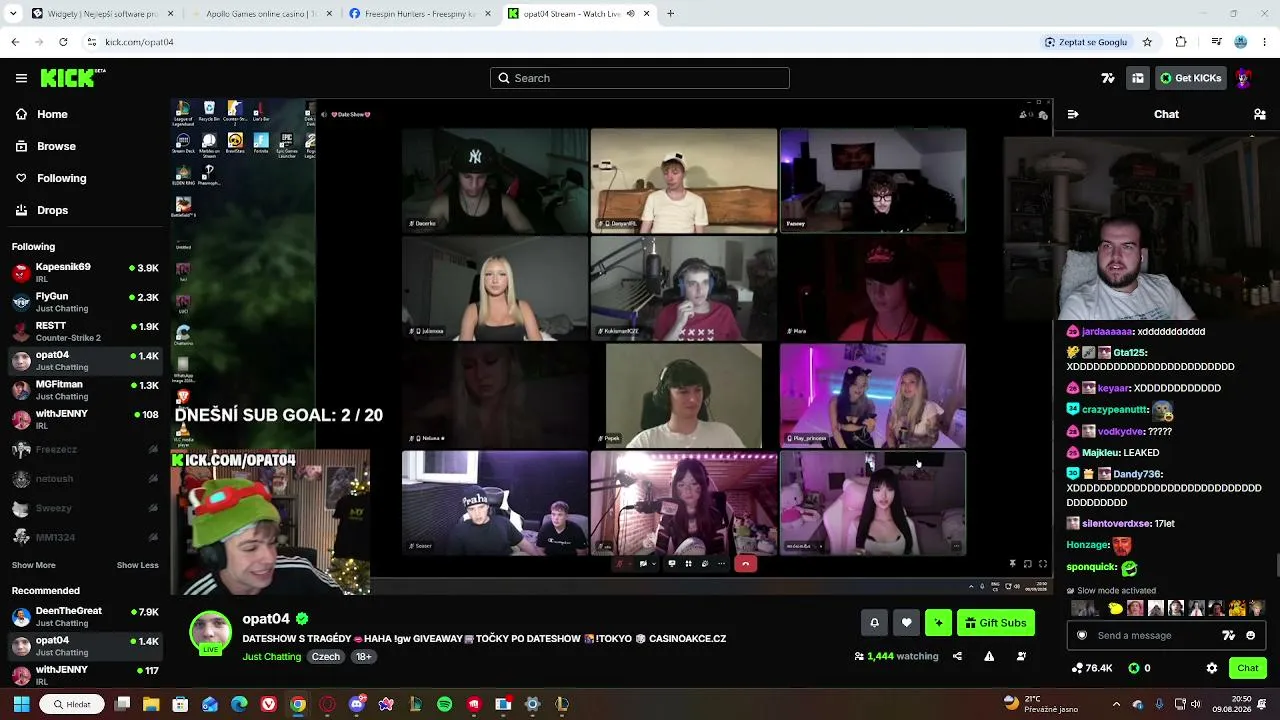Open the Chrome three-dot menu
The width and height of the screenshot is (1280, 720).
tap(1265, 42)
